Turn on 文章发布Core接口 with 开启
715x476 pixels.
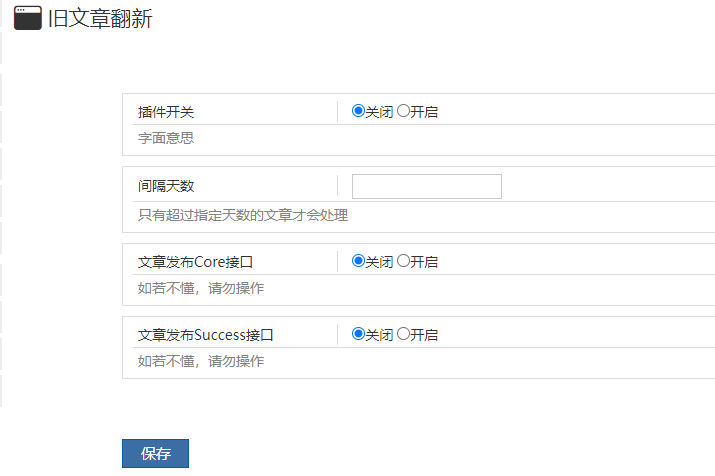tap(403, 261)
